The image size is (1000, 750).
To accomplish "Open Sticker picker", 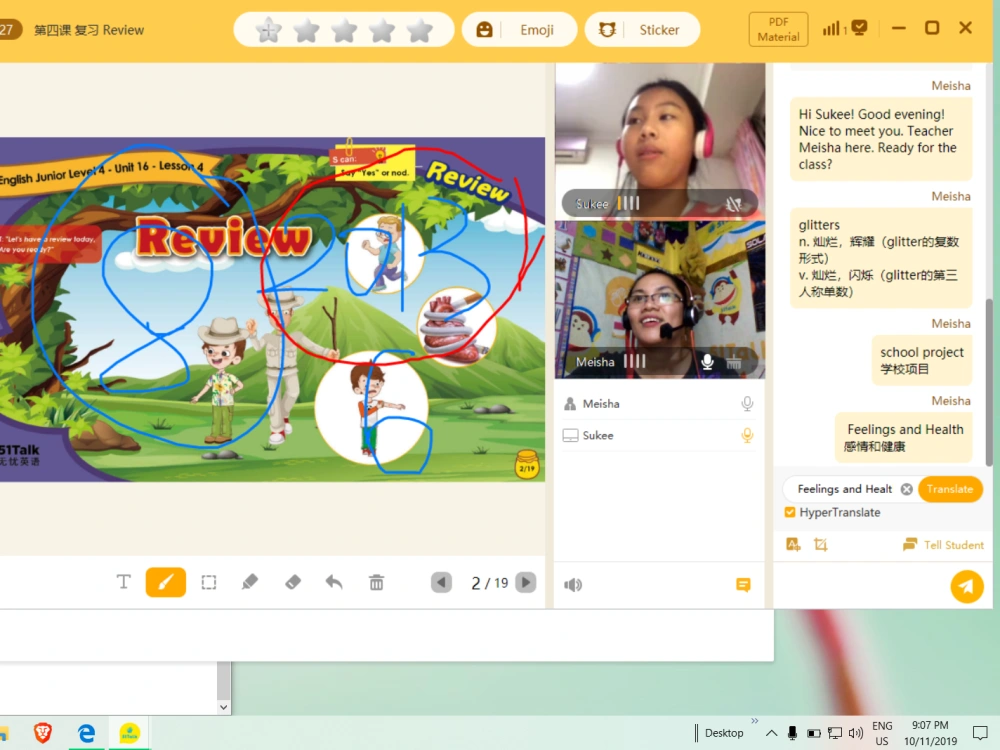I will 642,29.
